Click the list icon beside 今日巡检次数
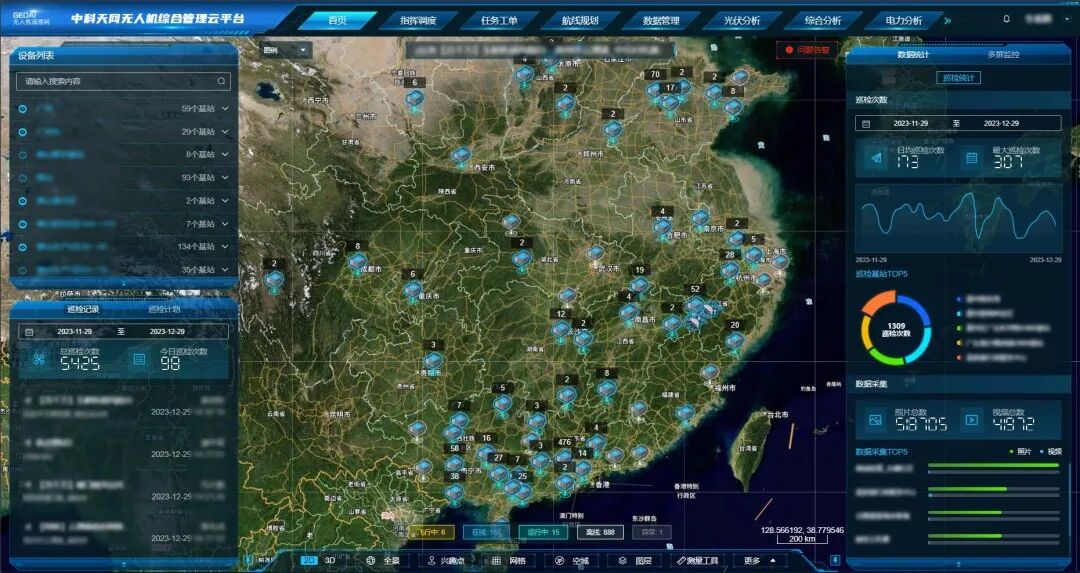The width and height of the screenshot is (1080, 573). click(x=139, y=360)
